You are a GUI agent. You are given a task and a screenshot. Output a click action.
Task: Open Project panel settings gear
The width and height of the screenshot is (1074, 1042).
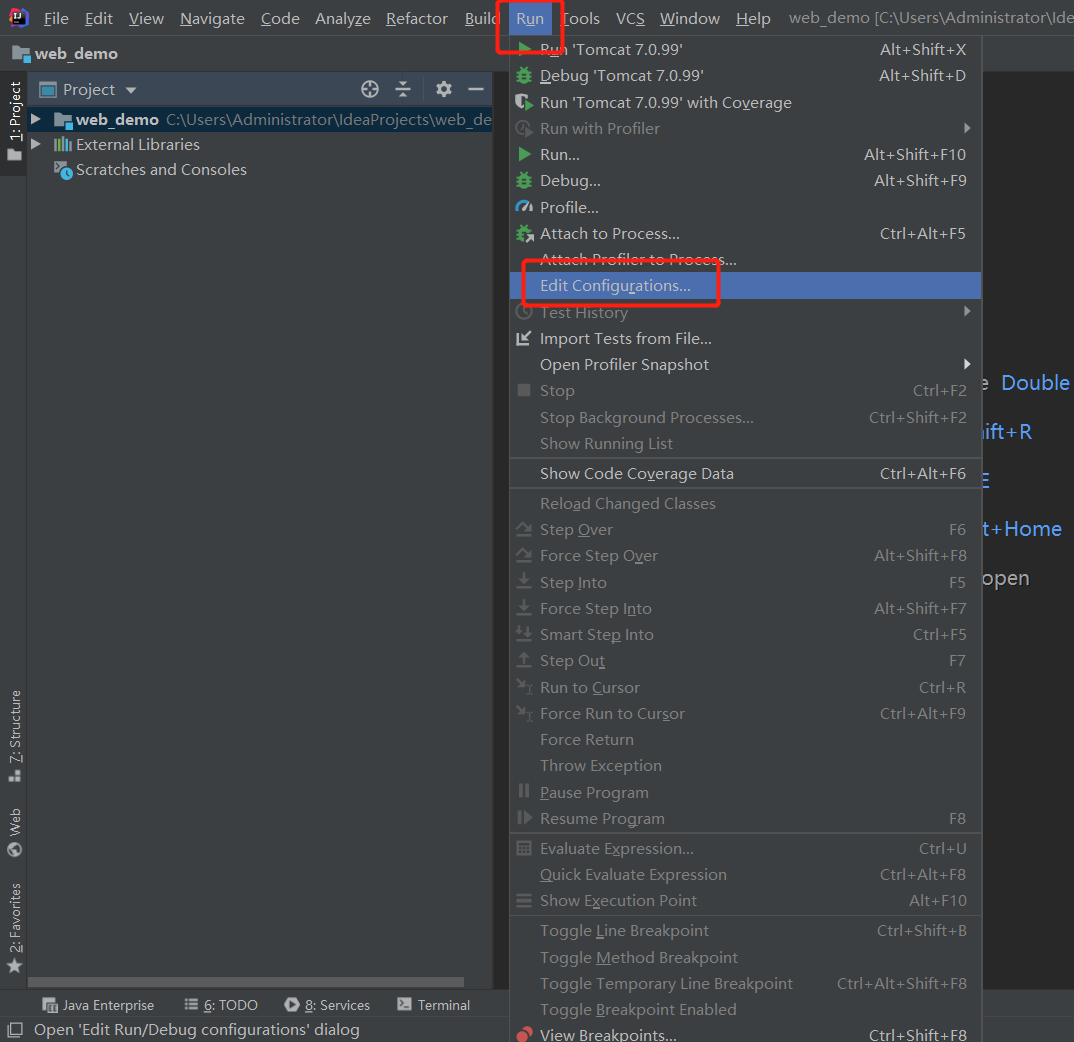click(444, 89)
